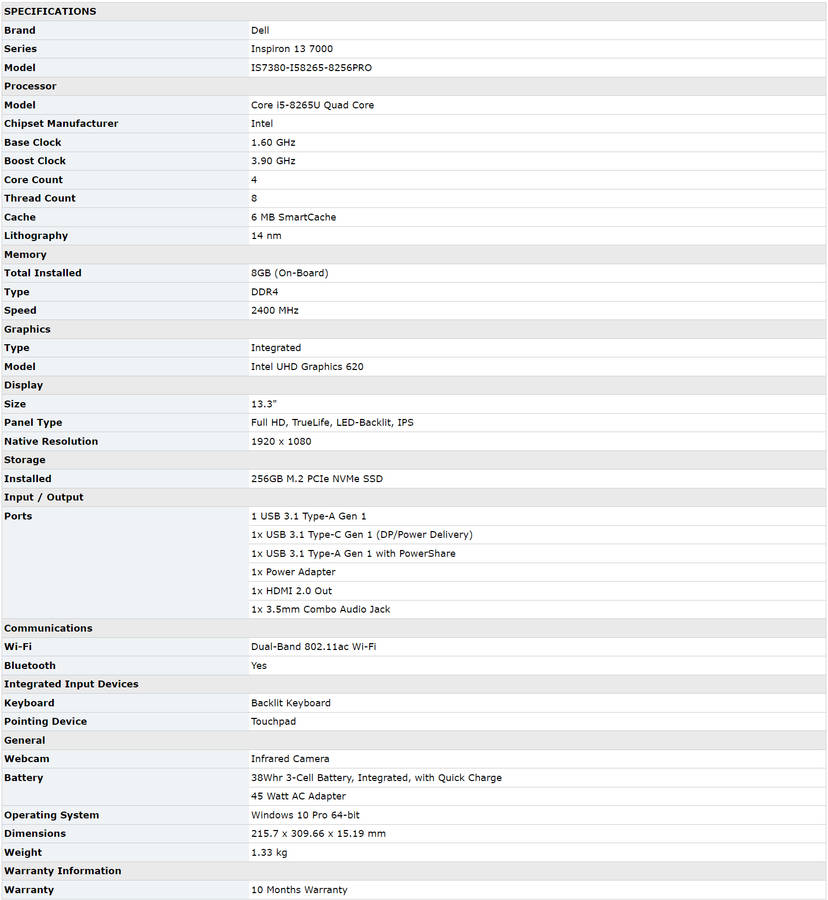Click model number IS7380-I58265-8256PRO
This screenshot has width=828, height=900.
click(312, 68)
